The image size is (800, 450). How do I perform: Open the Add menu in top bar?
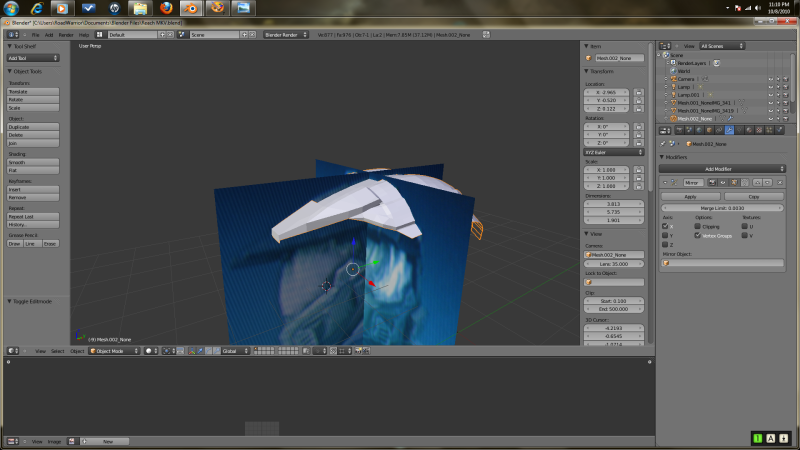[49, 35]
